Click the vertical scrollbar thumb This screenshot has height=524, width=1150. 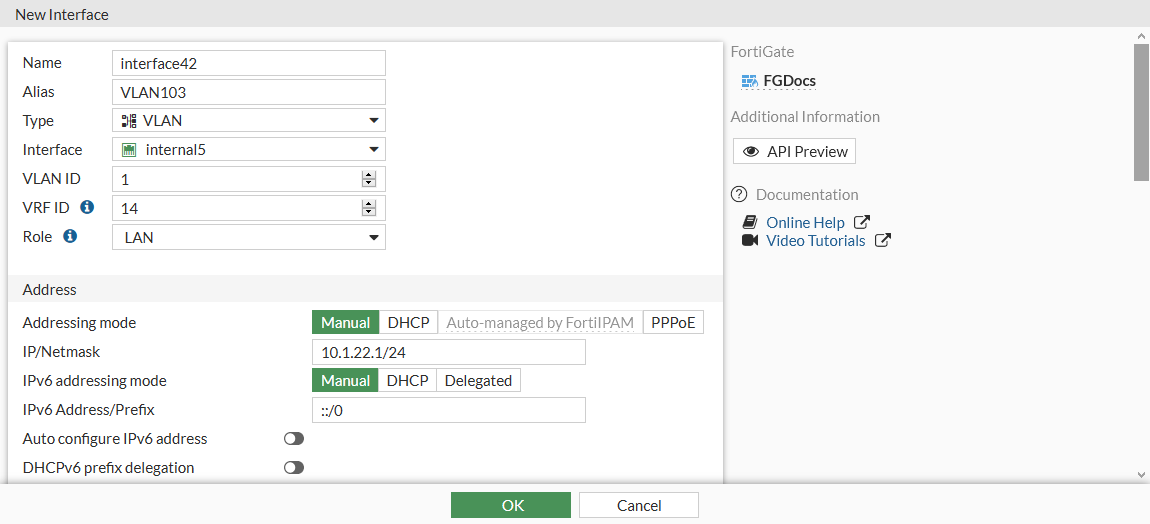1141,110
